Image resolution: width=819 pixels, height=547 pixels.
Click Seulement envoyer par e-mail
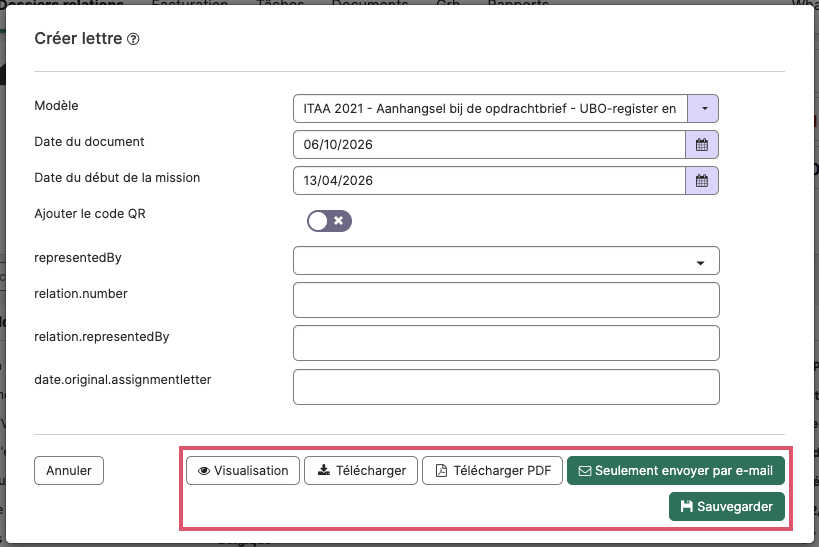[x=676, y=471]
